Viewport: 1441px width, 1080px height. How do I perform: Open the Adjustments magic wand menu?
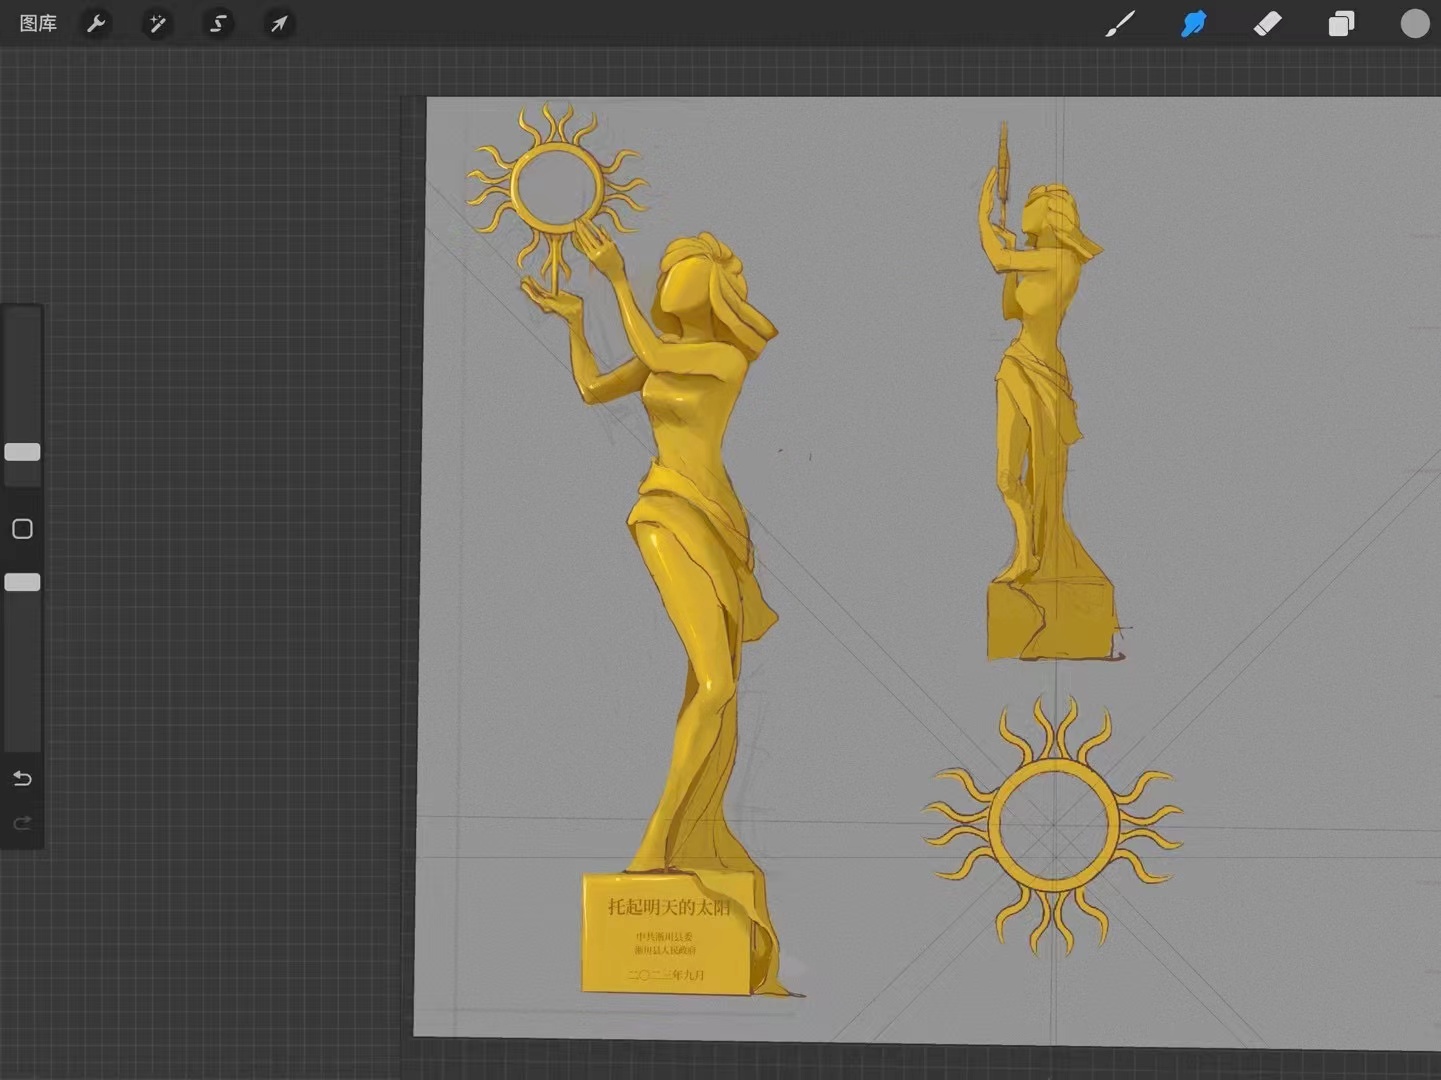(x=158, y=23)
